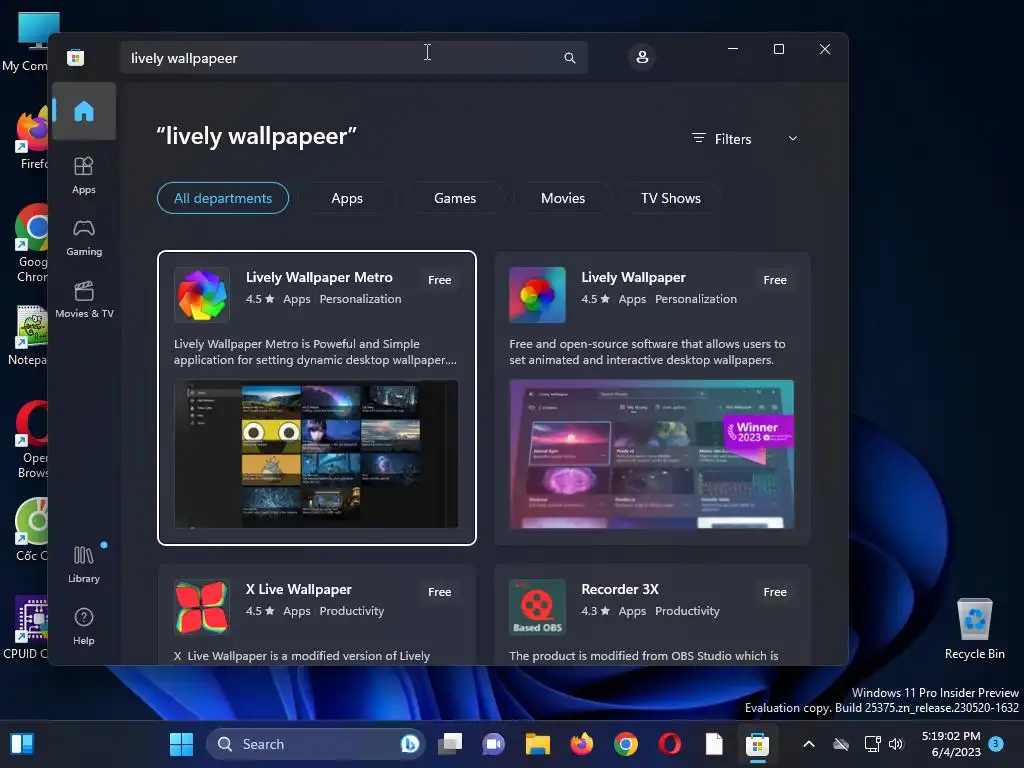Select the TV Shows department filter
The height and width of the screenshot is (768, 1024).
coord(671,198)
